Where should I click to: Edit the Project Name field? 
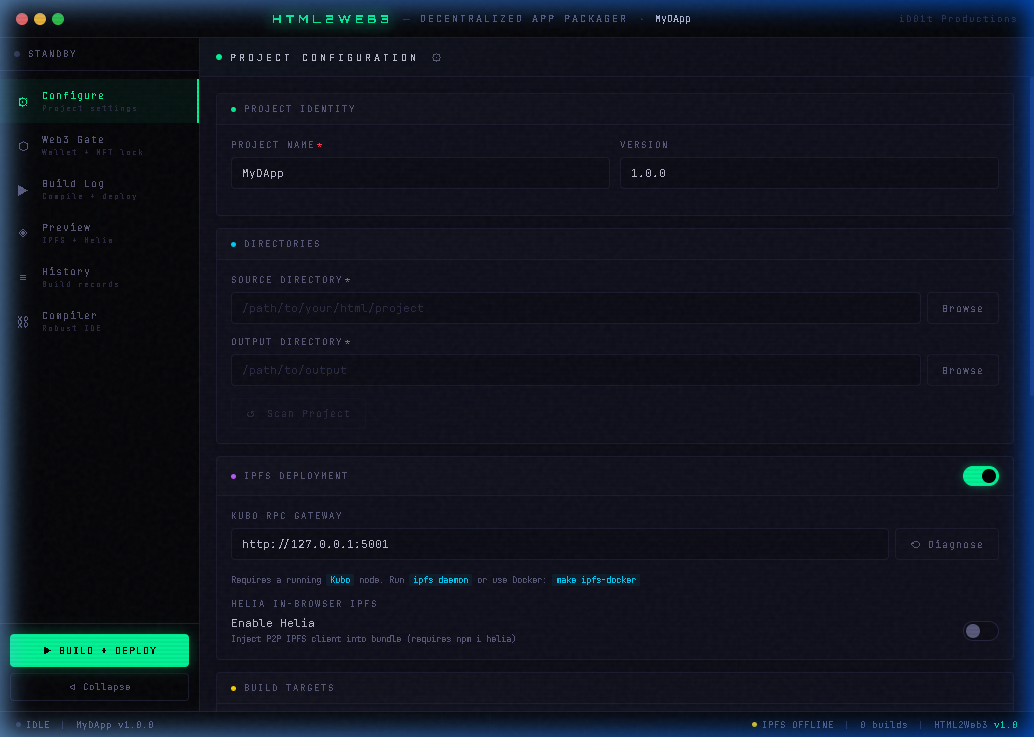(420, 173)
